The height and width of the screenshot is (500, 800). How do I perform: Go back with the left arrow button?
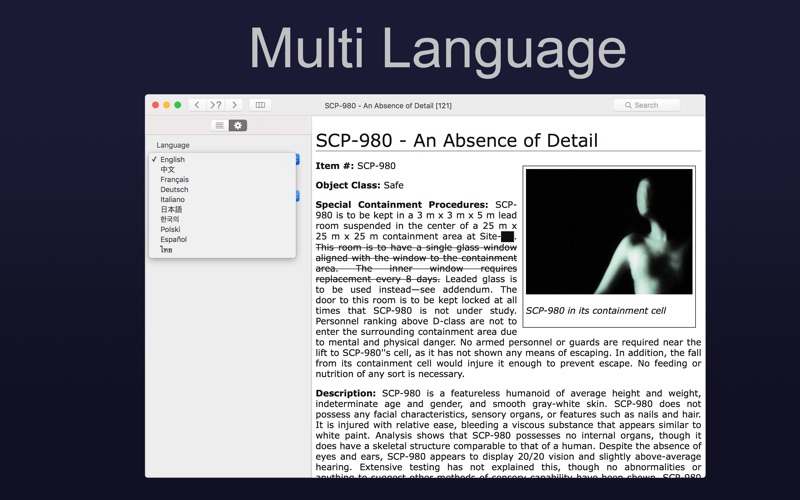197,105
